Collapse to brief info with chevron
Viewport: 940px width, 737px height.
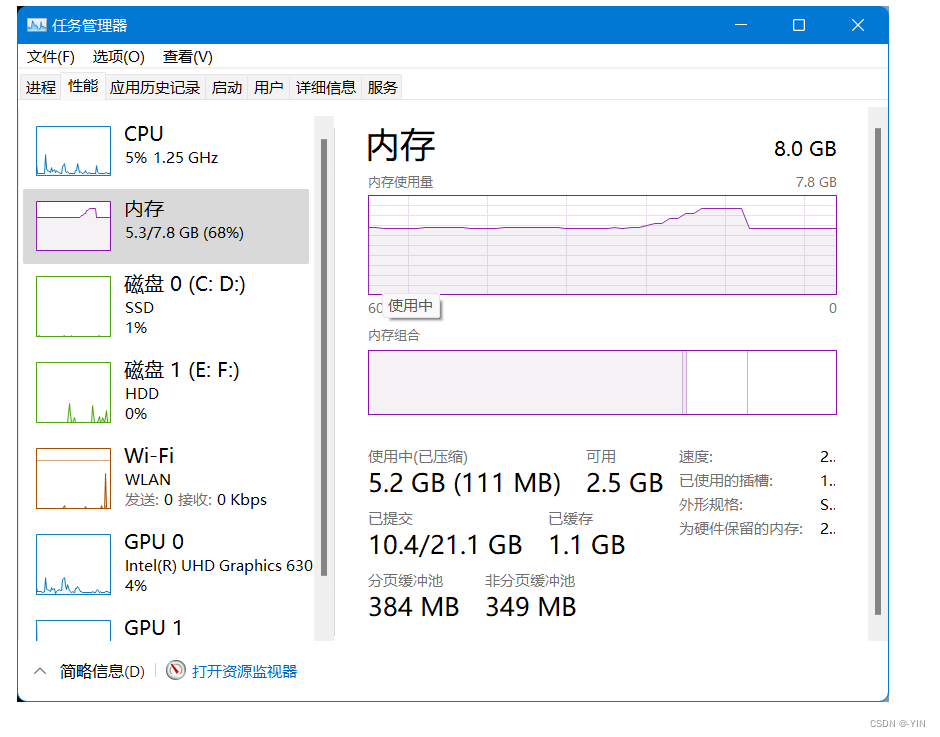click(x=40, y=671)
